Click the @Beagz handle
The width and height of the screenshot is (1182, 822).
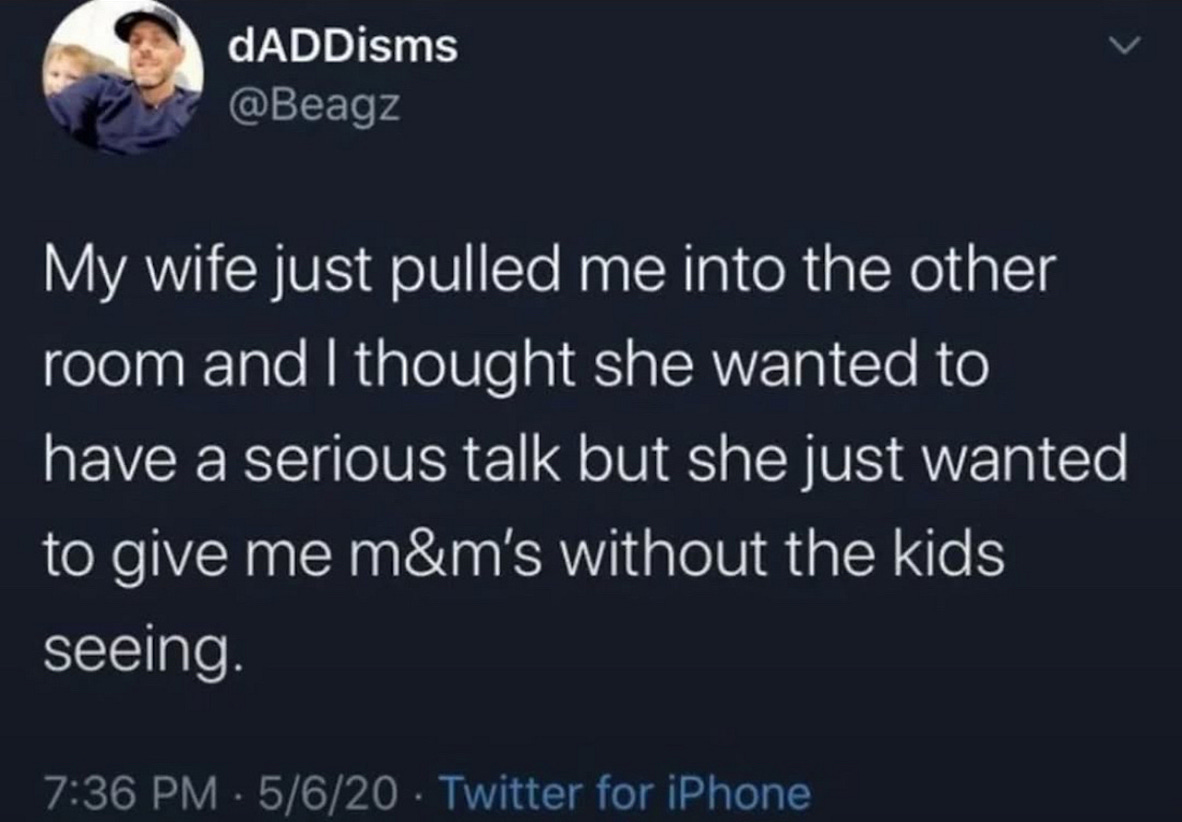tap(312, 103)
